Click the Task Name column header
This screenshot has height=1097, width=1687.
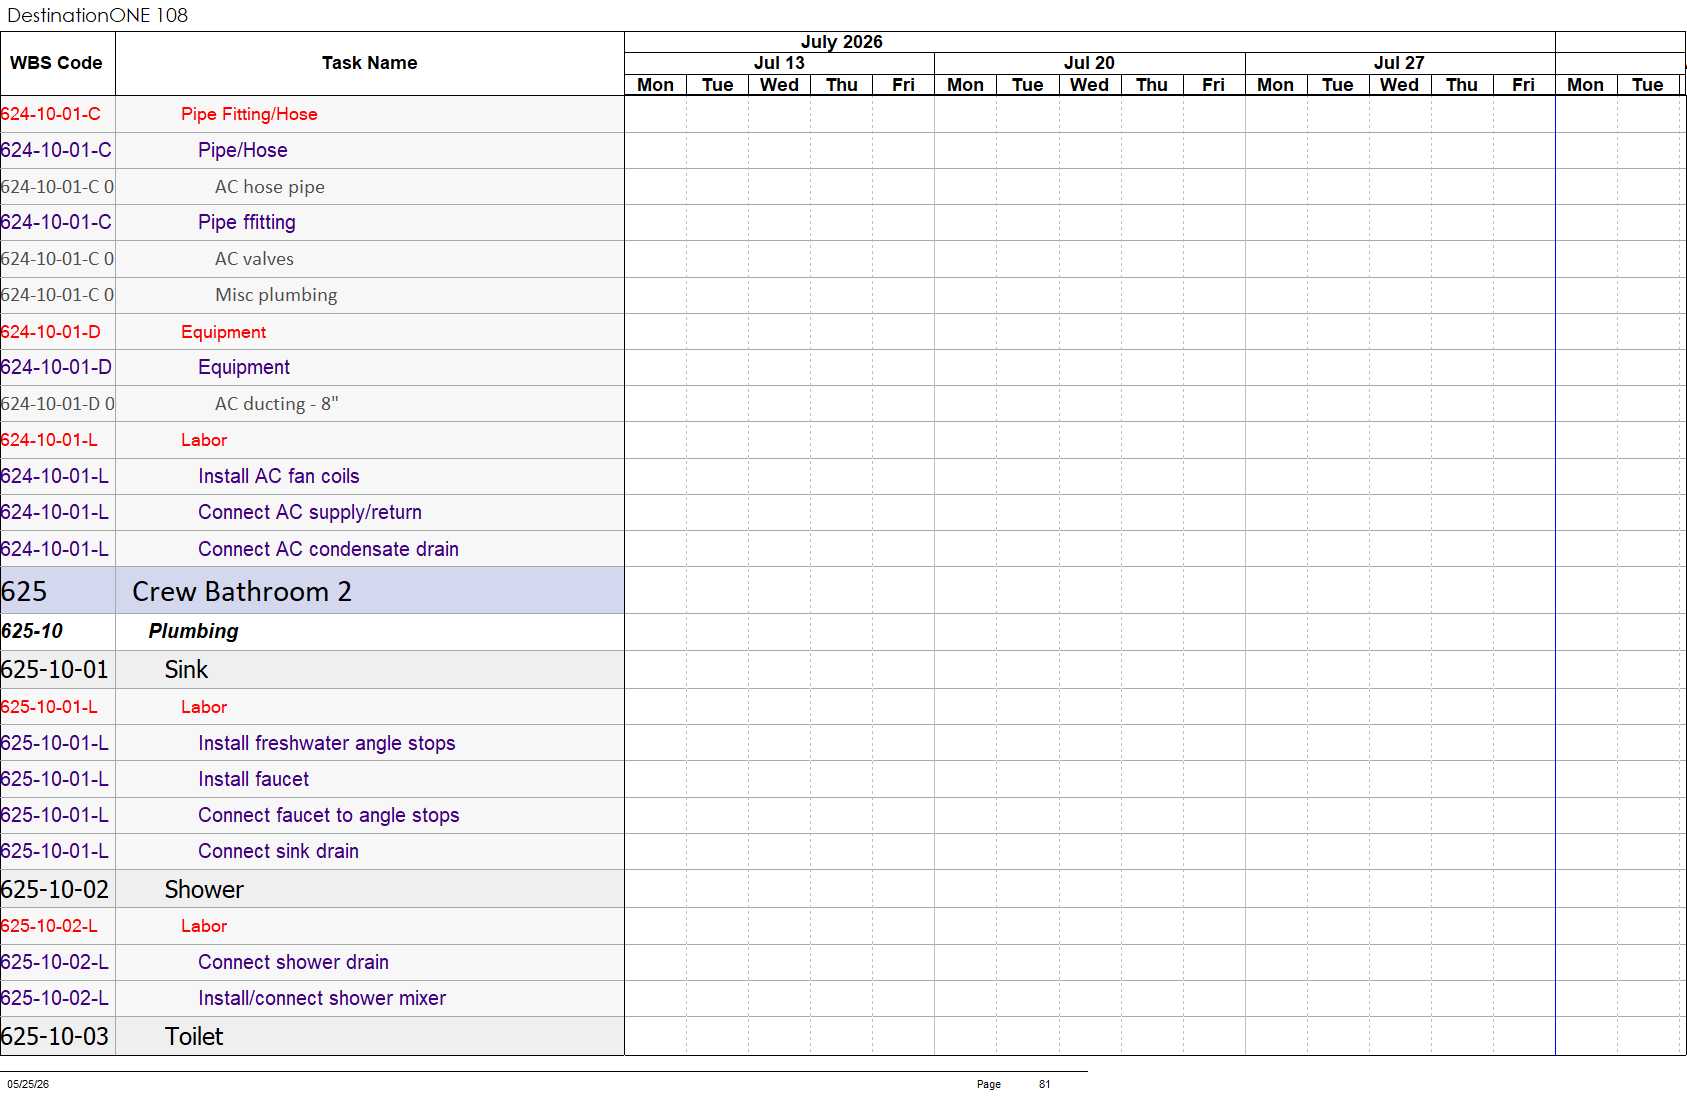coord(369,63)
